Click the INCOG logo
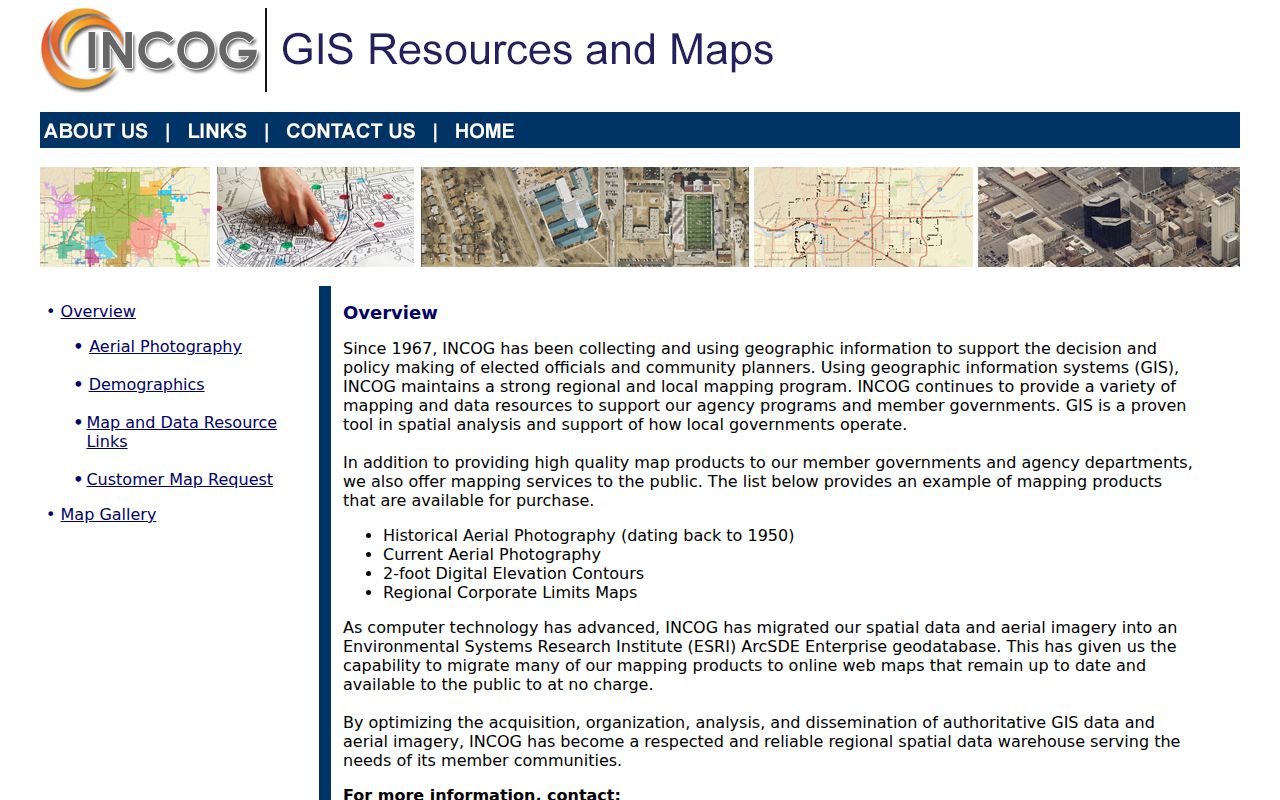This screenshot has height=800, width=1280. pyautogui.click(x=150, y=50)
